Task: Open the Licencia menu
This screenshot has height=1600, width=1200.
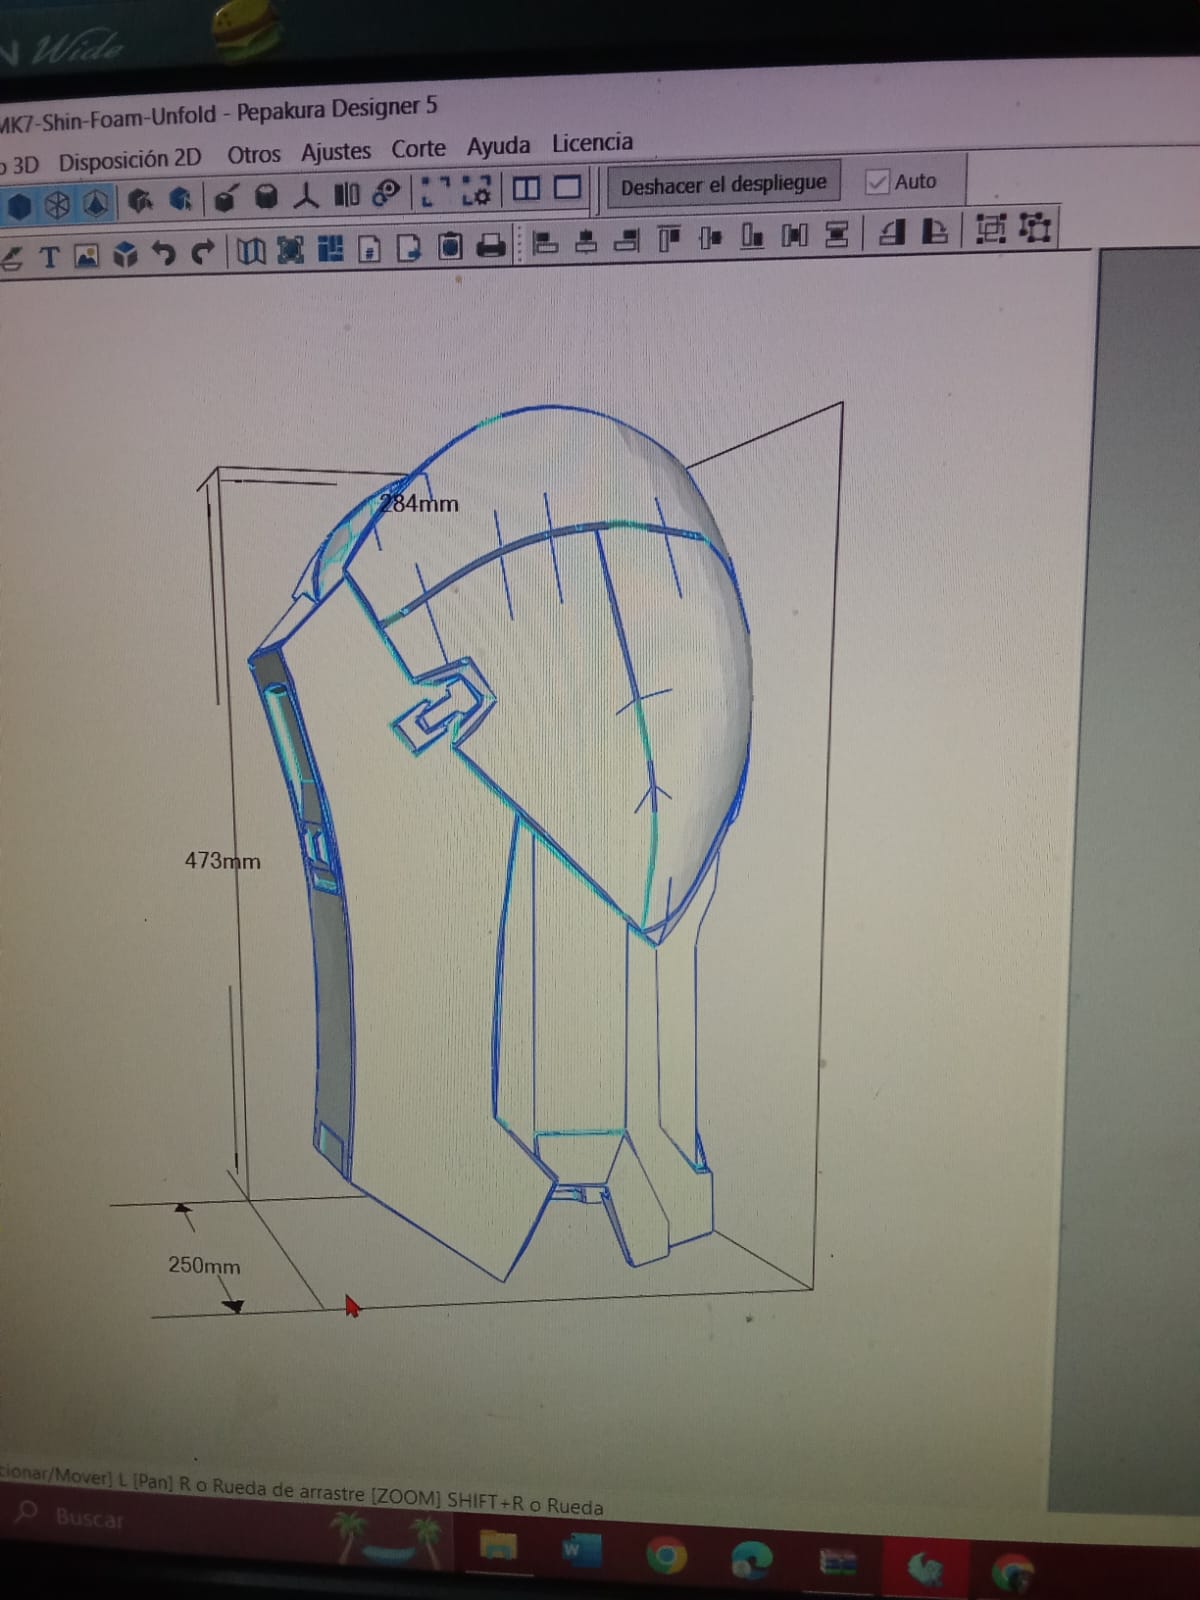Action: 593,143
